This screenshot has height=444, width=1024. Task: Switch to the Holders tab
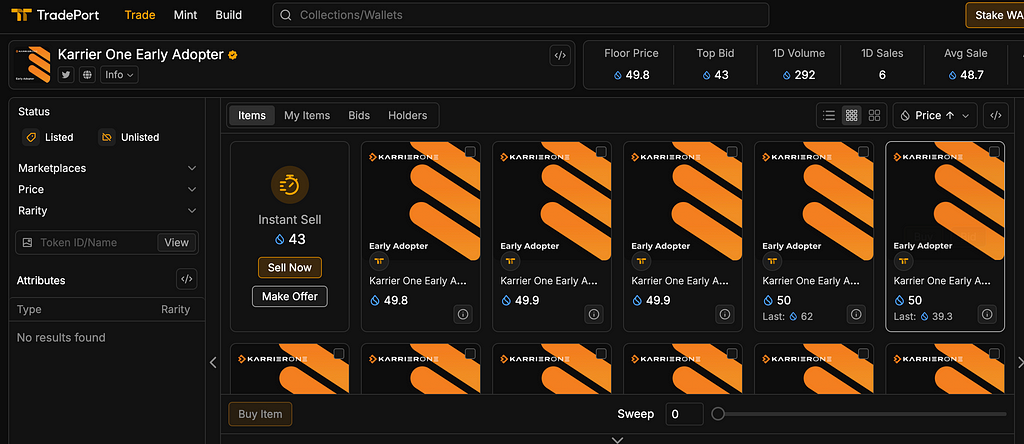pyautogui.click(x=408, y=116)
